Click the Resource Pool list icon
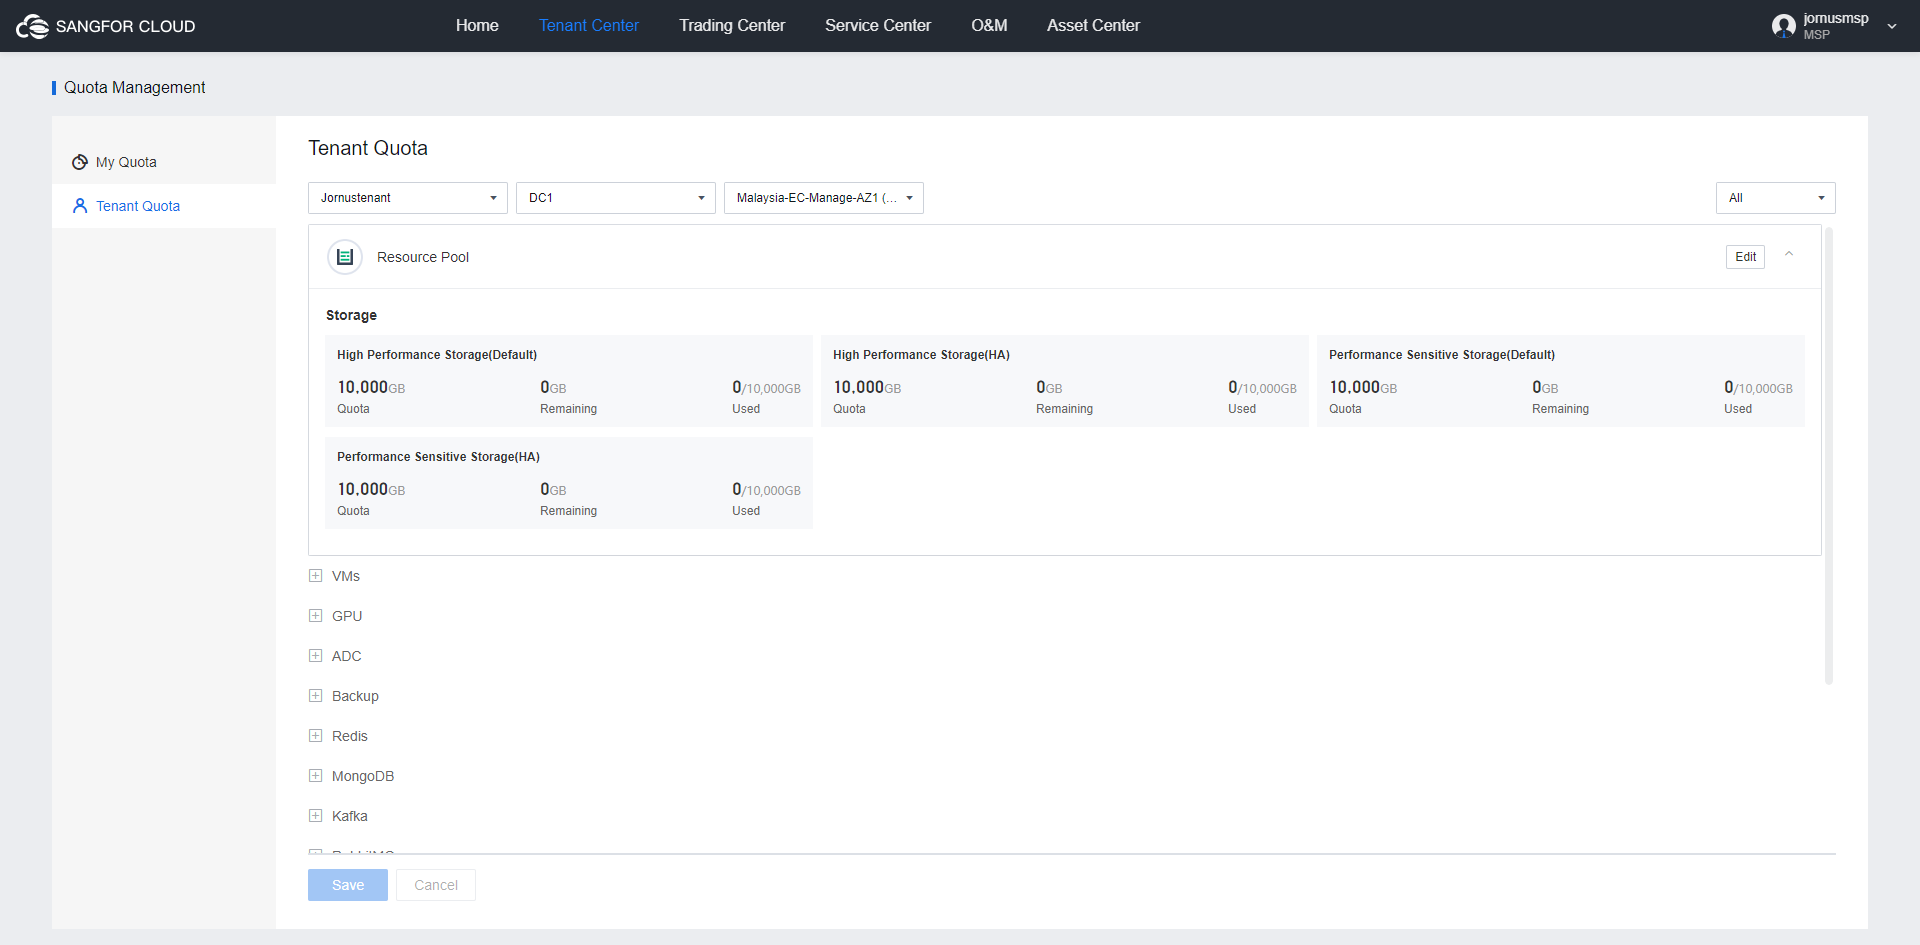 point(345,257)
